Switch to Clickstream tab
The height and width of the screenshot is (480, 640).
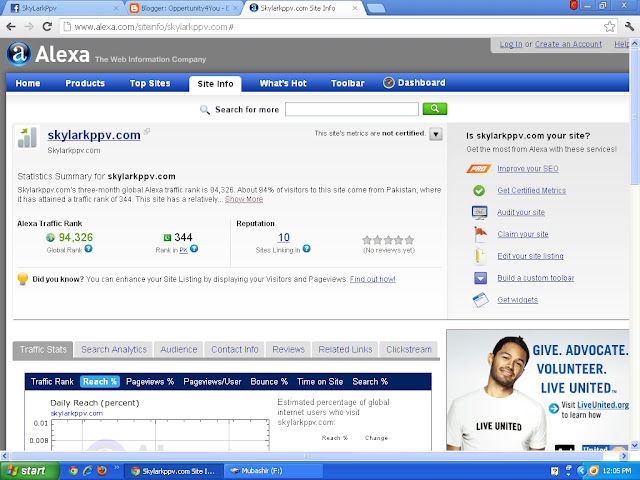[x=409, y=350]
